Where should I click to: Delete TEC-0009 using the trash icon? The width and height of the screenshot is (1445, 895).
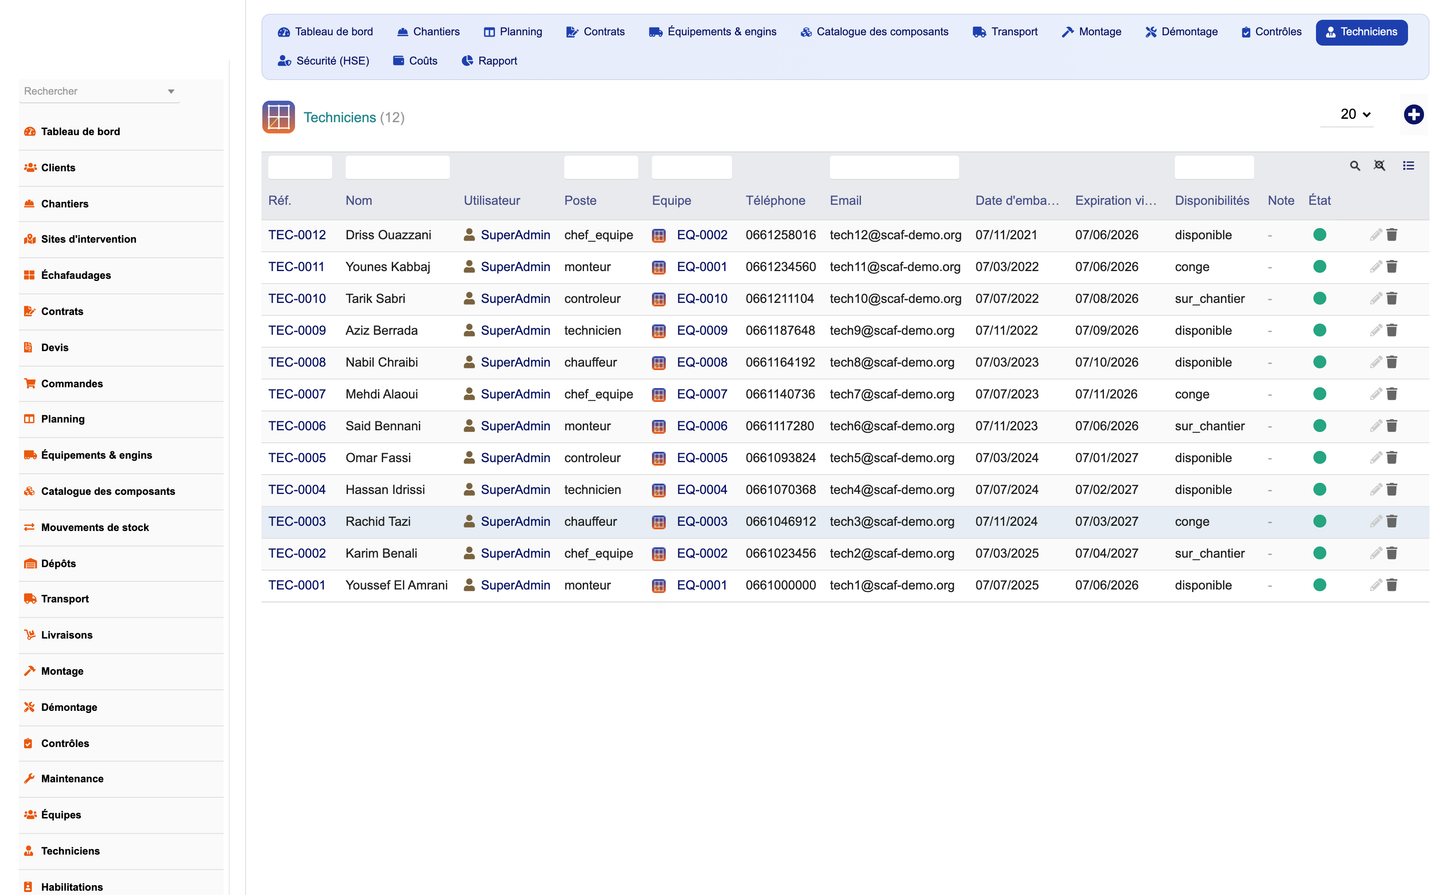pos(1392,330)
